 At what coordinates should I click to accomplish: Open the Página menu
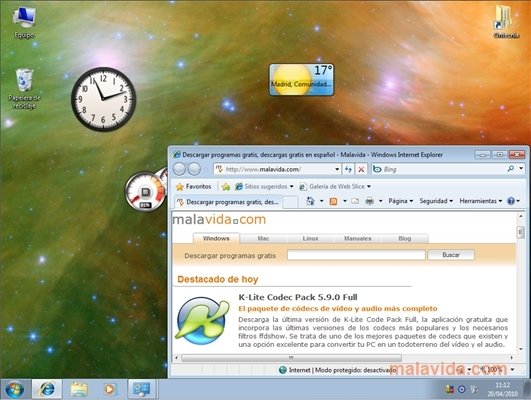point(401,201)
